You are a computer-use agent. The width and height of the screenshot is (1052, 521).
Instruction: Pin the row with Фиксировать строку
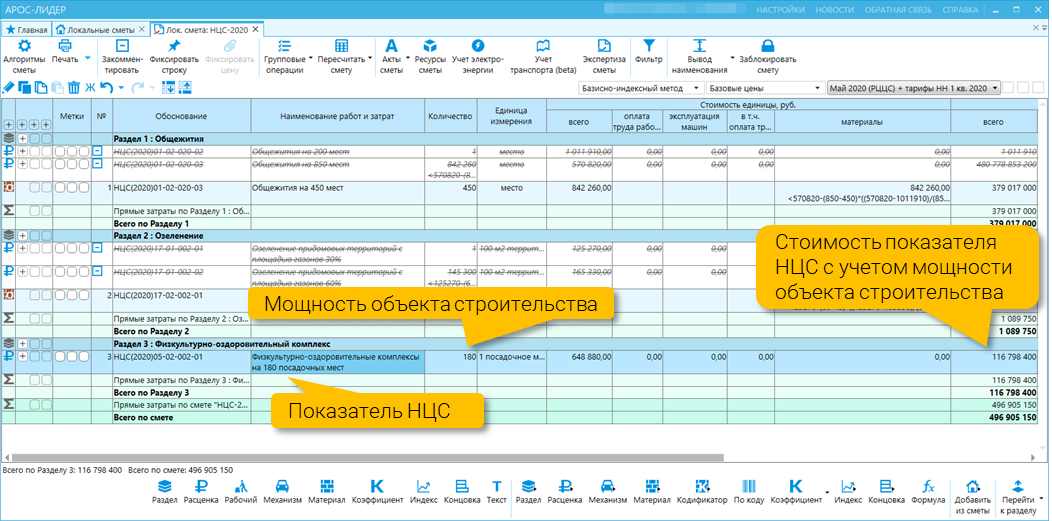(x=174, y=46)
